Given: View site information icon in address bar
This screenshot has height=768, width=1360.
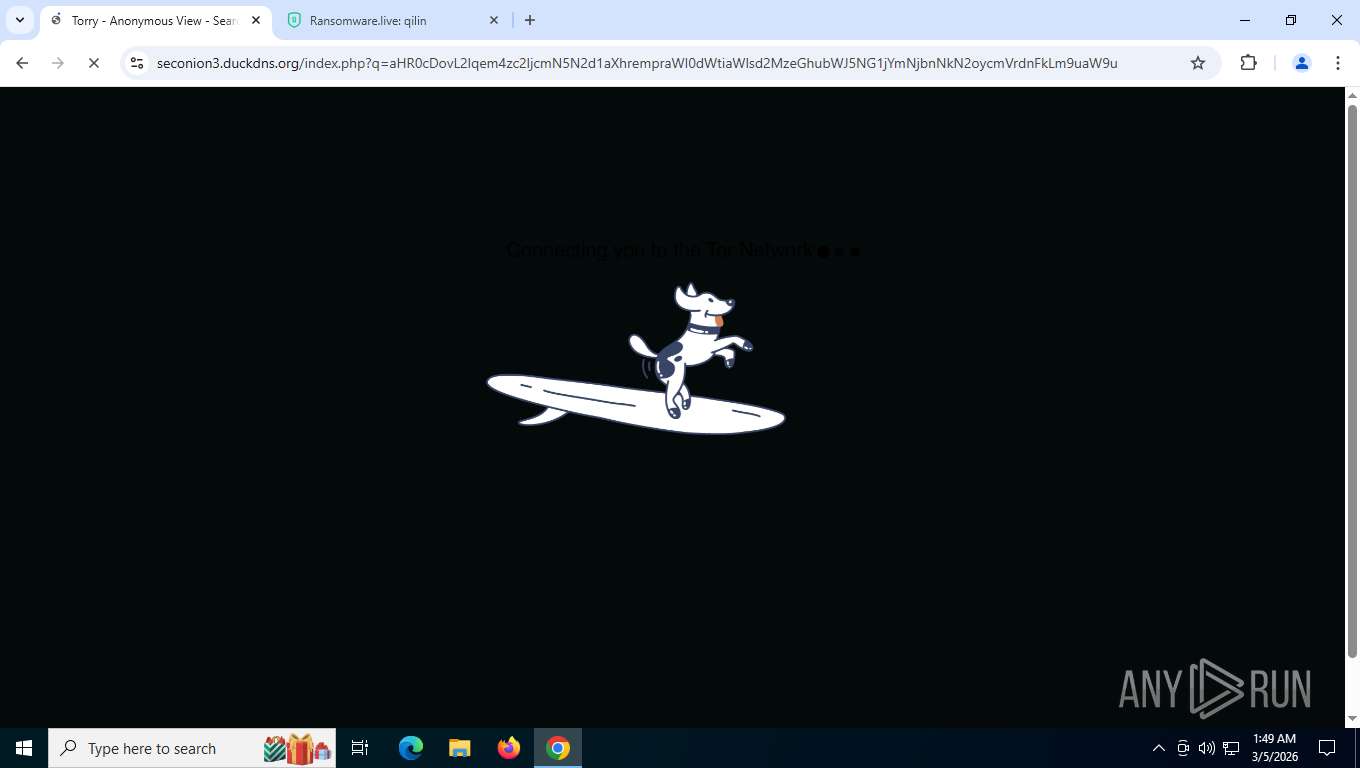Looking at the screenshot, I should 137,63.
